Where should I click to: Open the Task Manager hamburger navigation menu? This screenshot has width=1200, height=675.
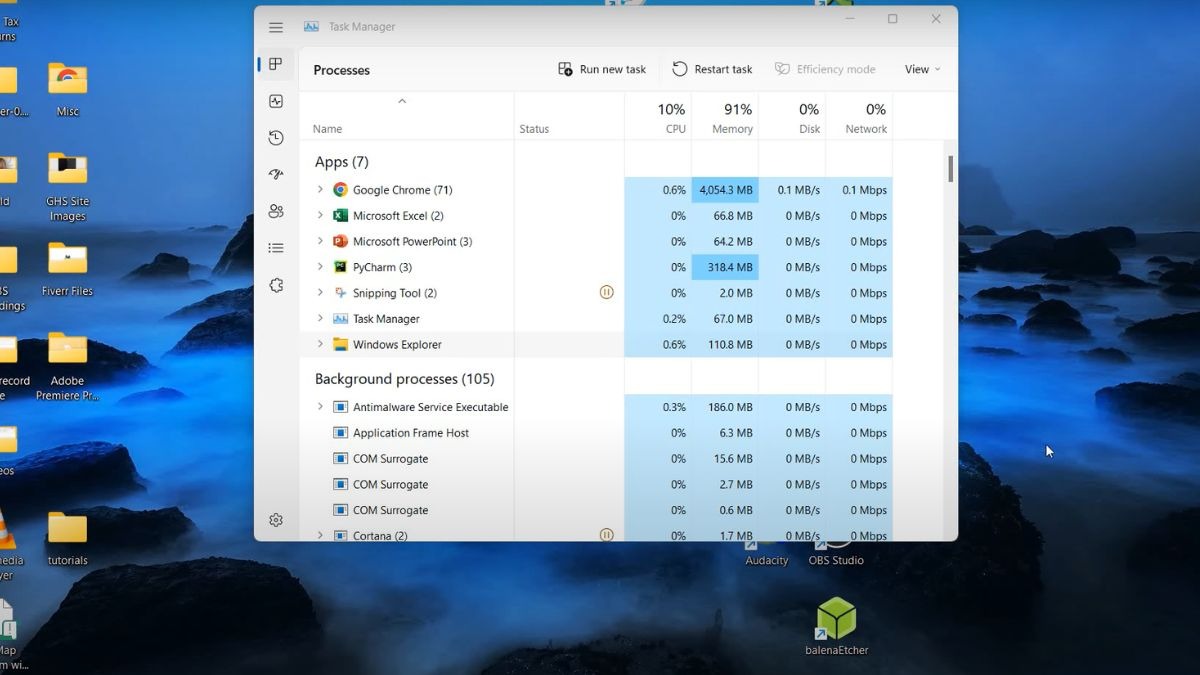276,27
